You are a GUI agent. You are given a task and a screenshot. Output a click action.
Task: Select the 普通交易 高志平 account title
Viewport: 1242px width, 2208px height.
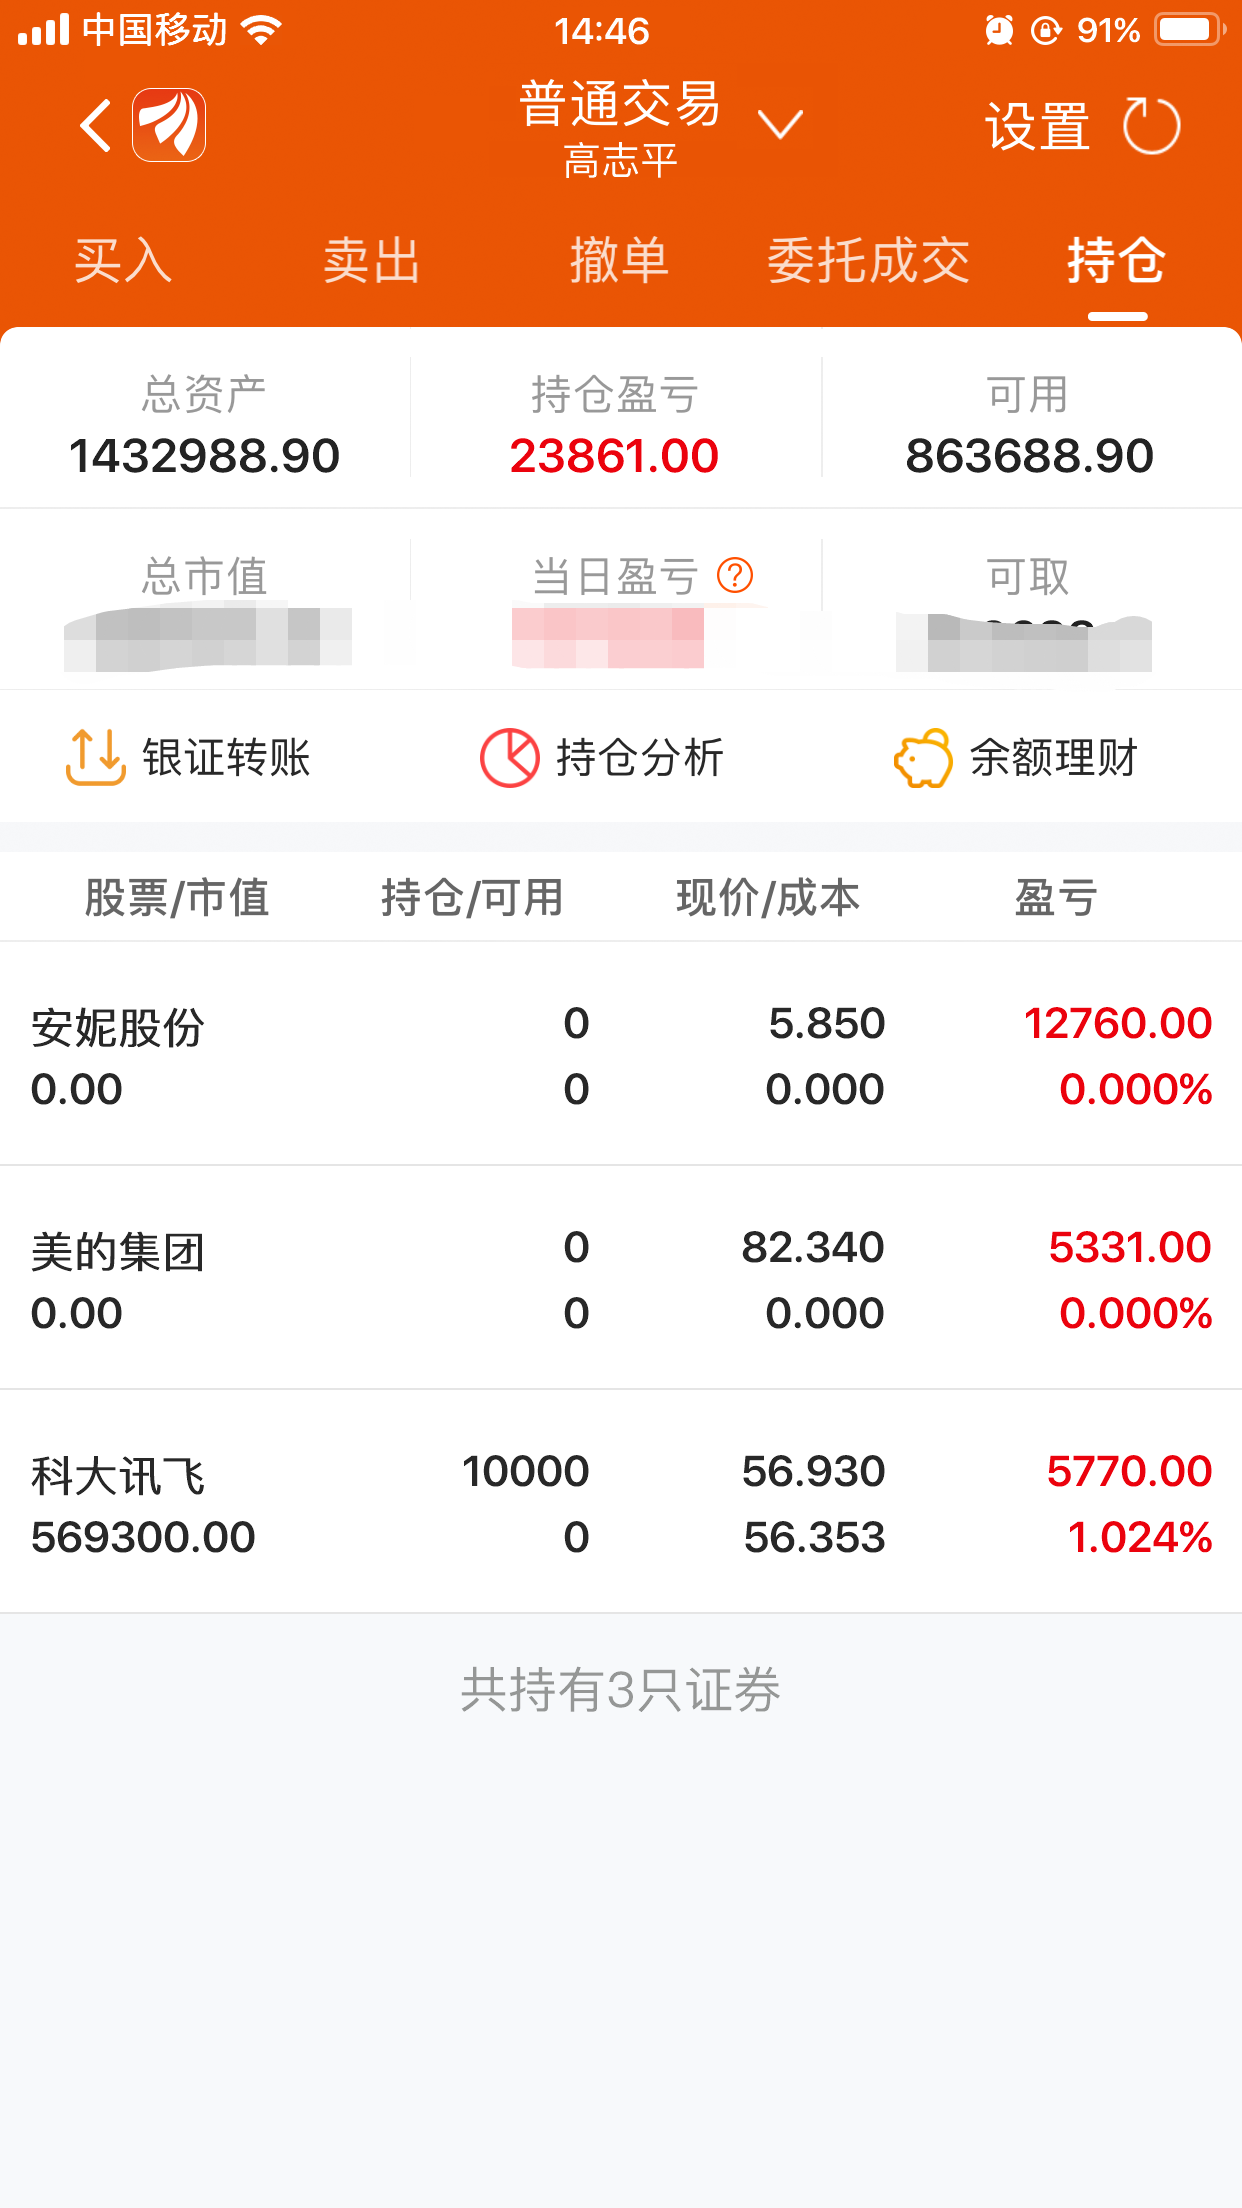tap(620, 130)
